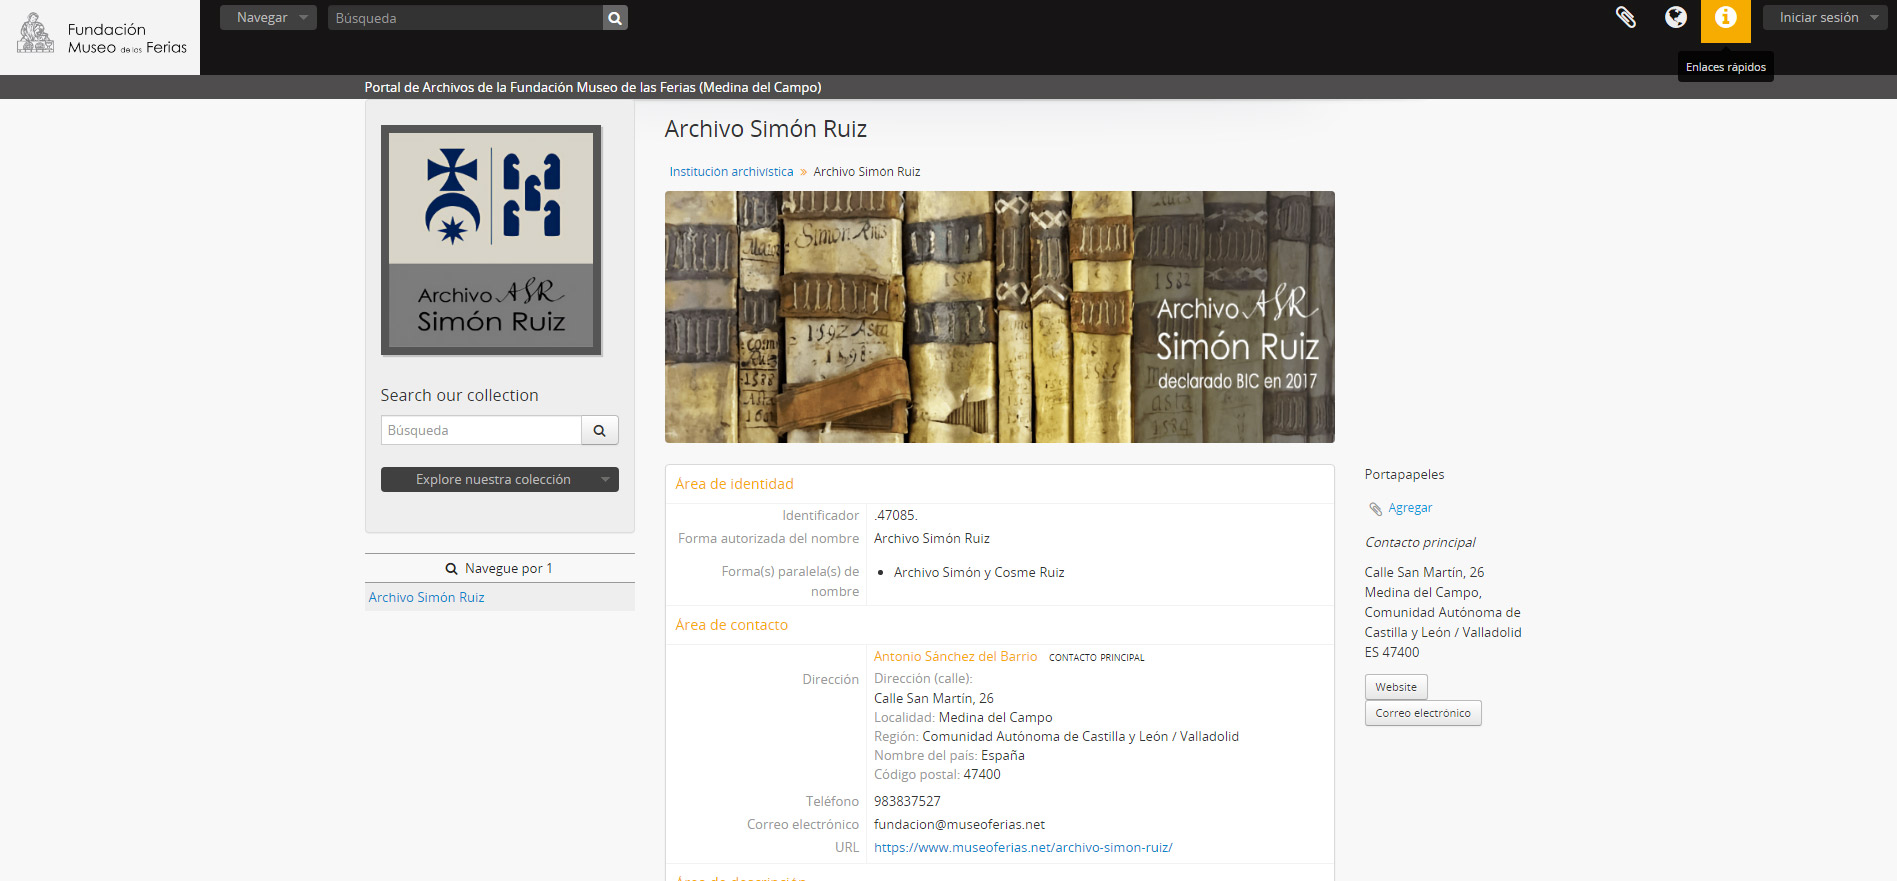The width and height of the screenshot is (1897, 881).
Task: Click the Archivo Simón Ruiz logo thumbnail
Action: 491,240
